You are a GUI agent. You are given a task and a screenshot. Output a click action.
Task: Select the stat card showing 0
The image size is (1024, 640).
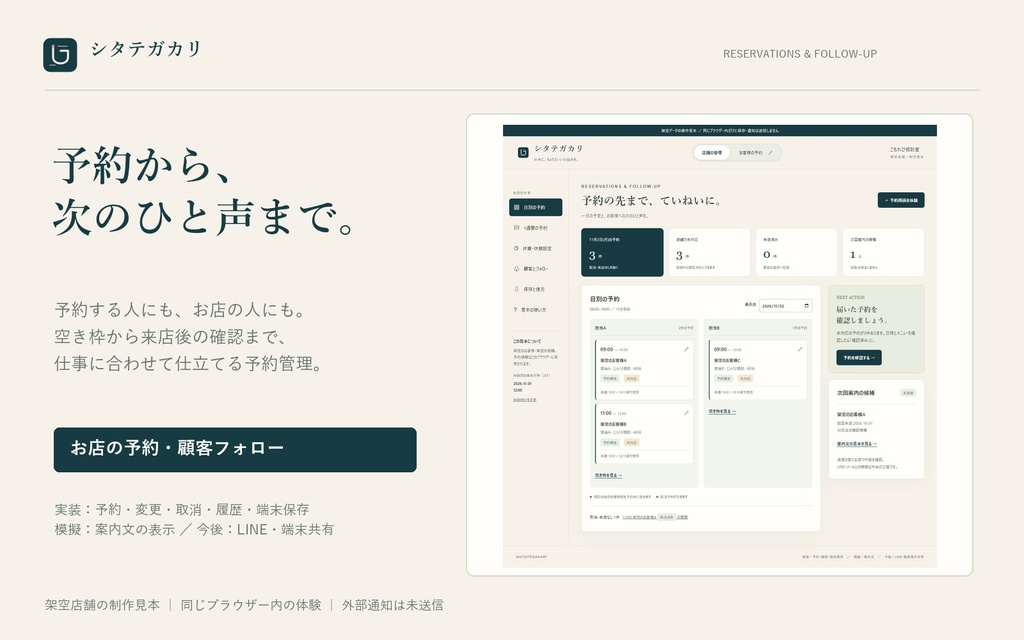[796, 252]
